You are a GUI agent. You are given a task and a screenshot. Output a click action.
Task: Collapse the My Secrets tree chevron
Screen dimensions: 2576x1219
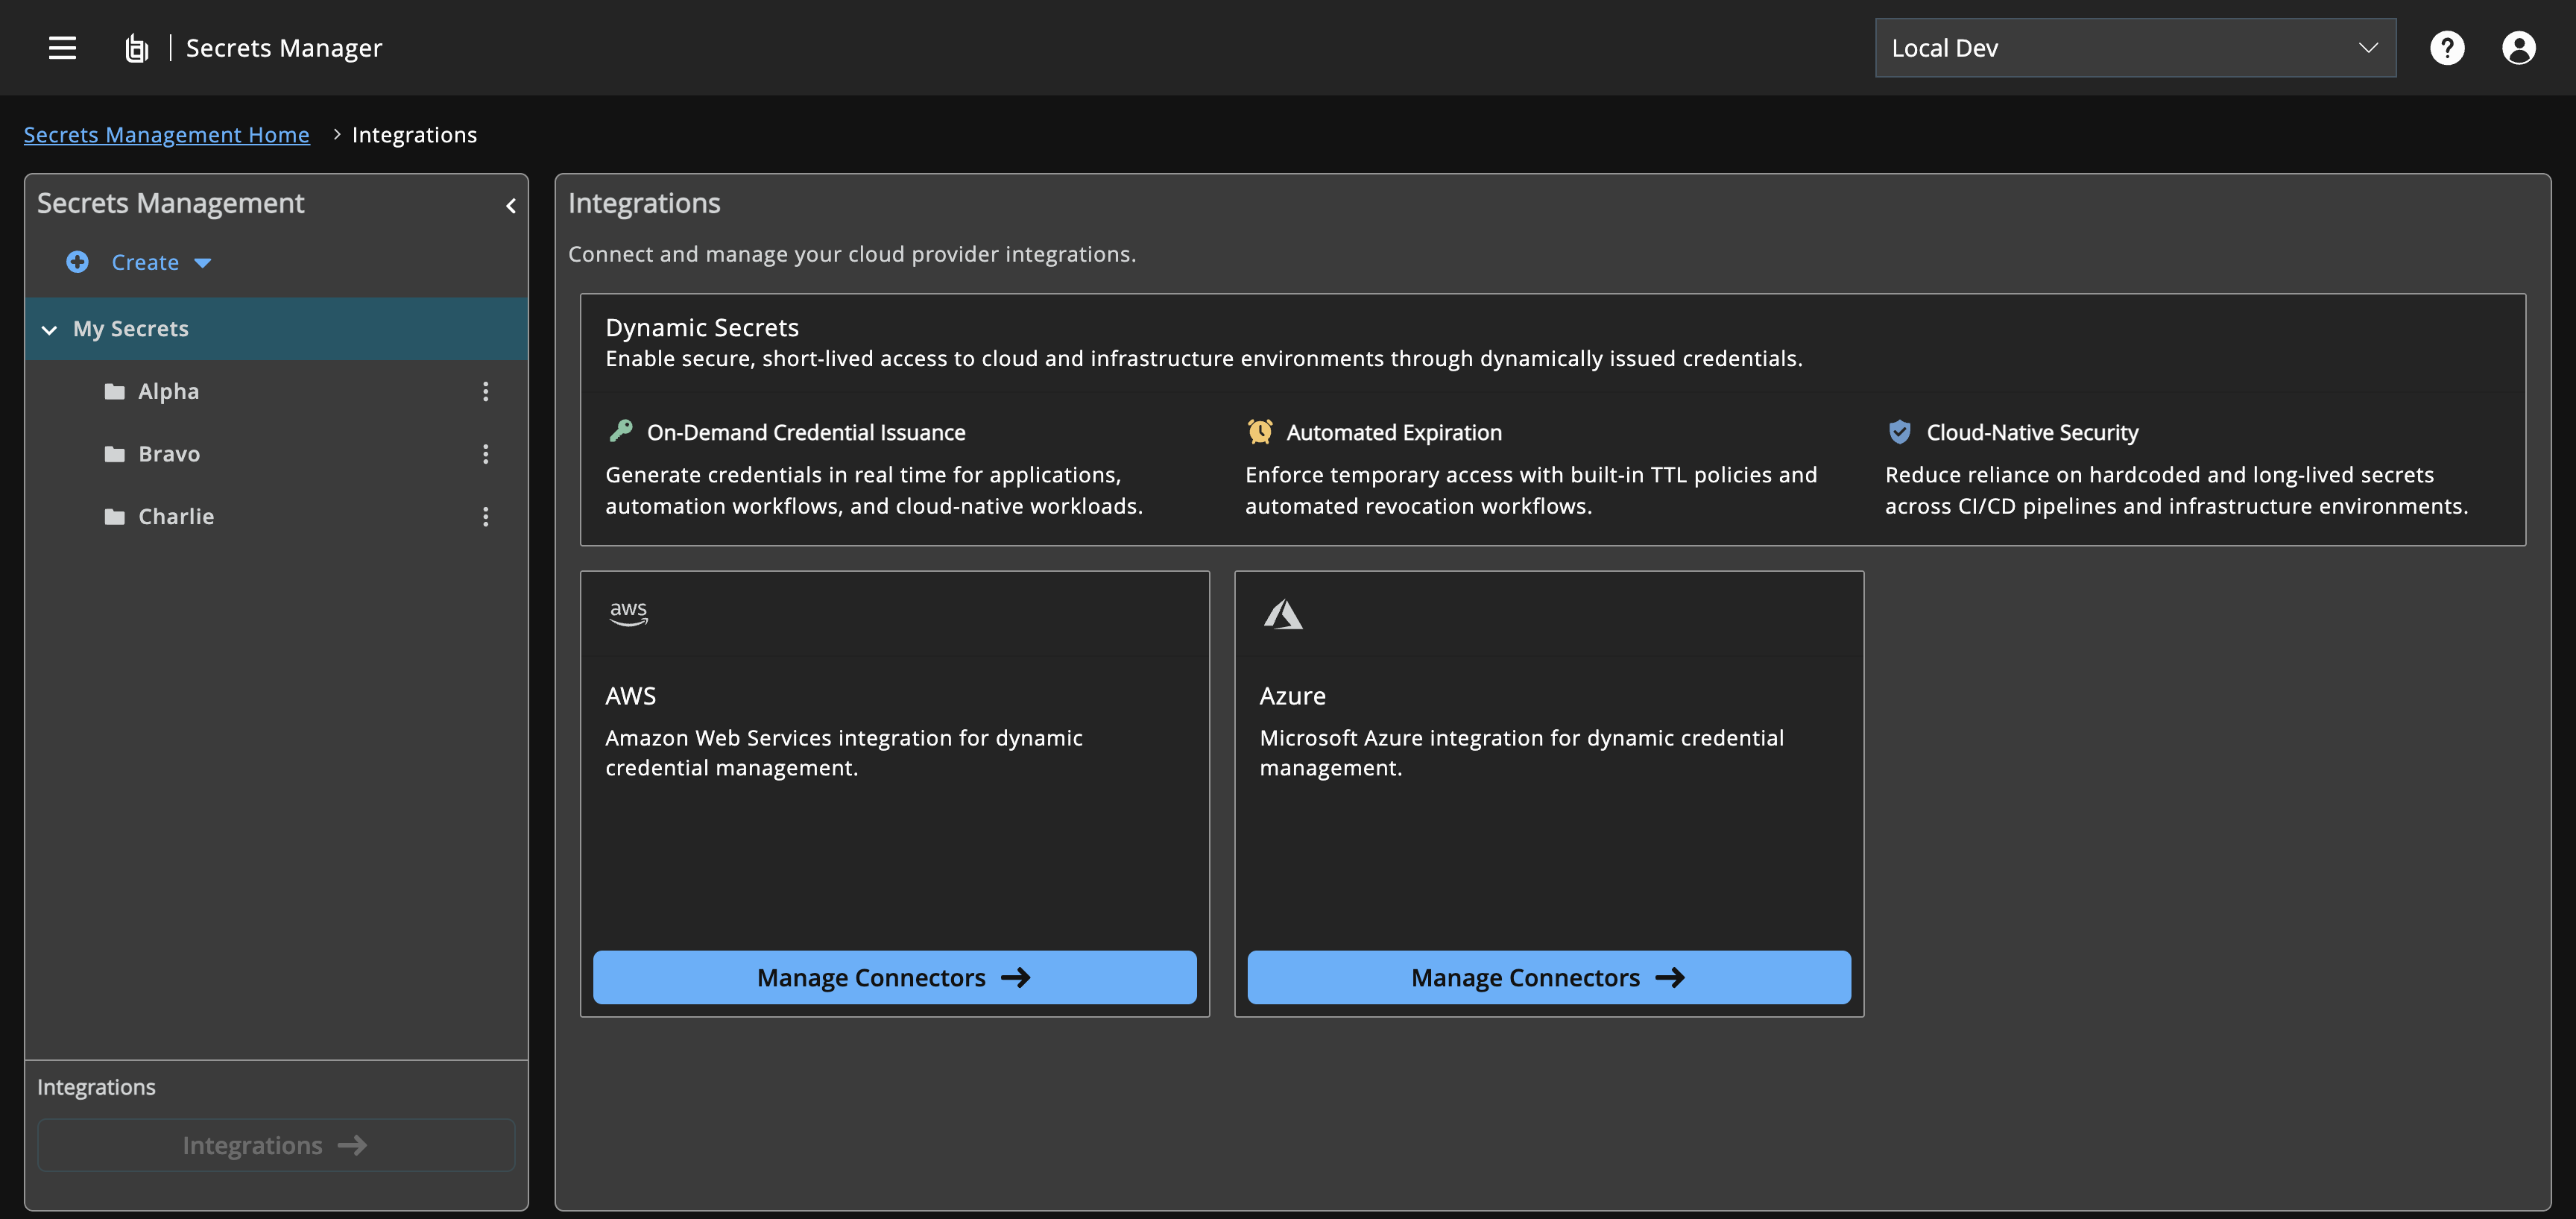[49, 329]
